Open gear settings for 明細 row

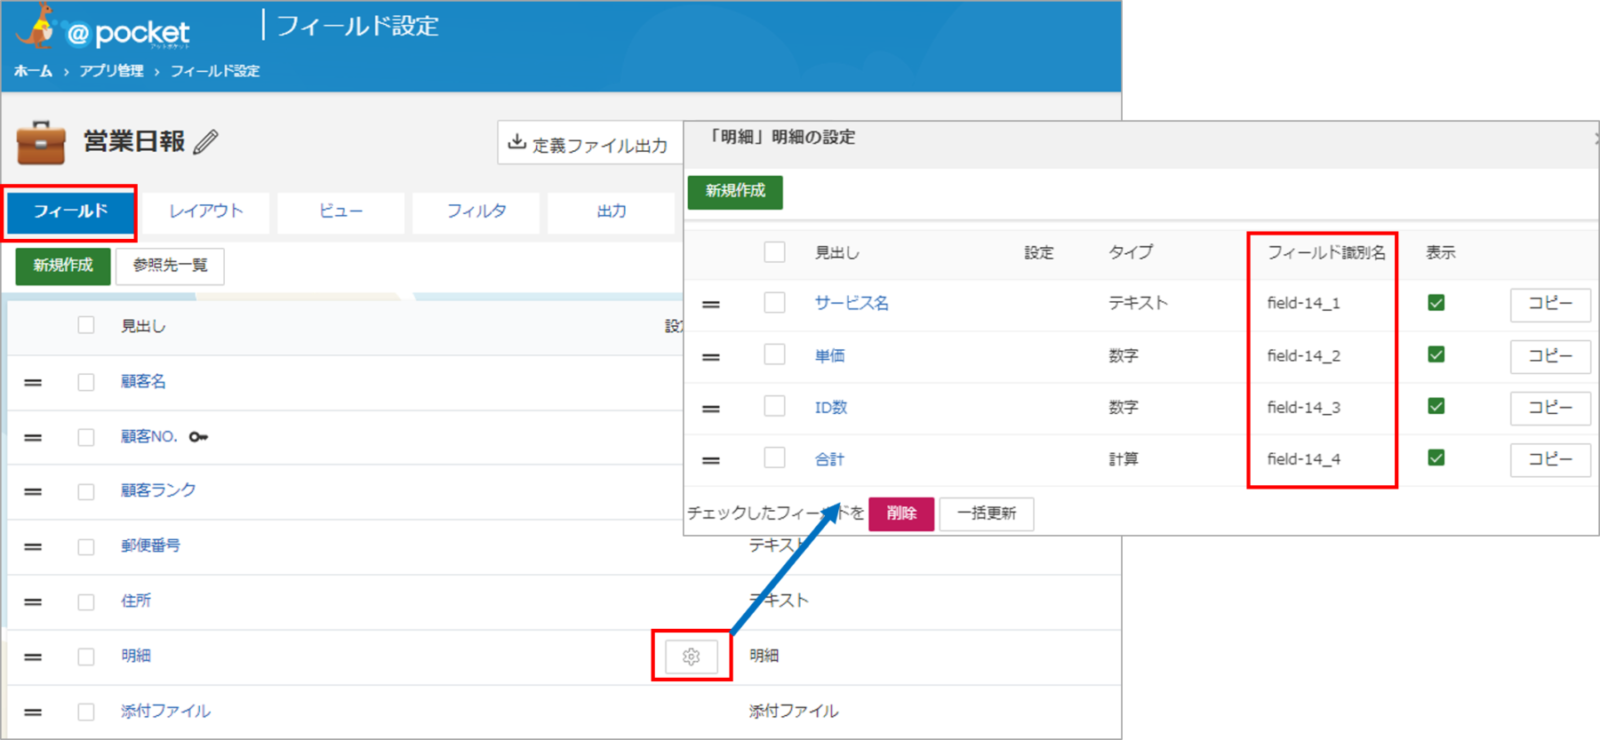click(x=691, y=656)
